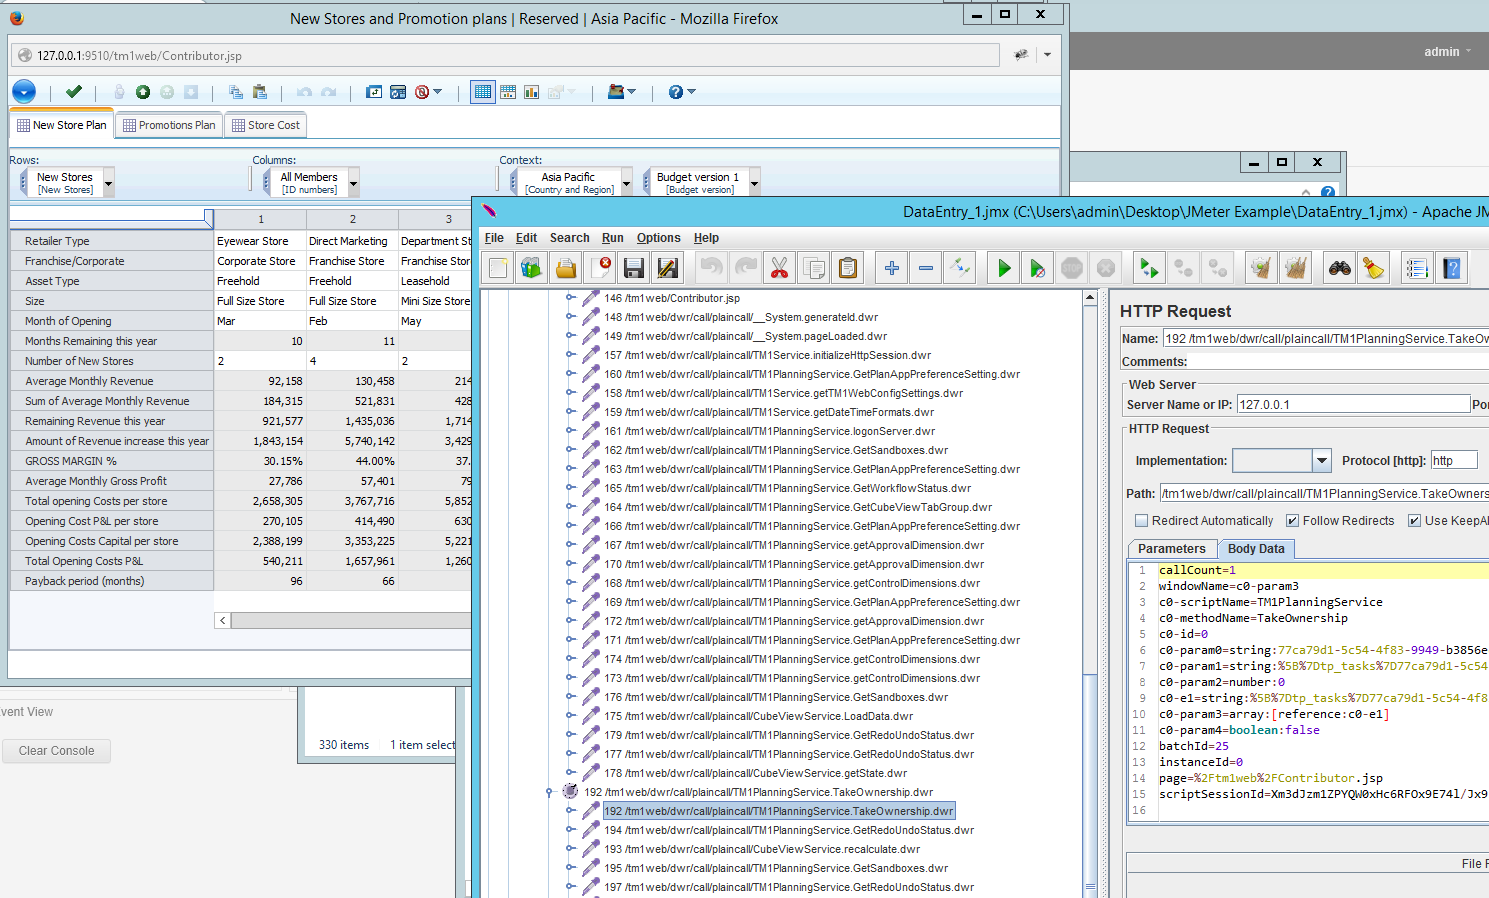The image size is (1489, 898).
Task: Open the JMeter Run menu
Action: [613, 238]
